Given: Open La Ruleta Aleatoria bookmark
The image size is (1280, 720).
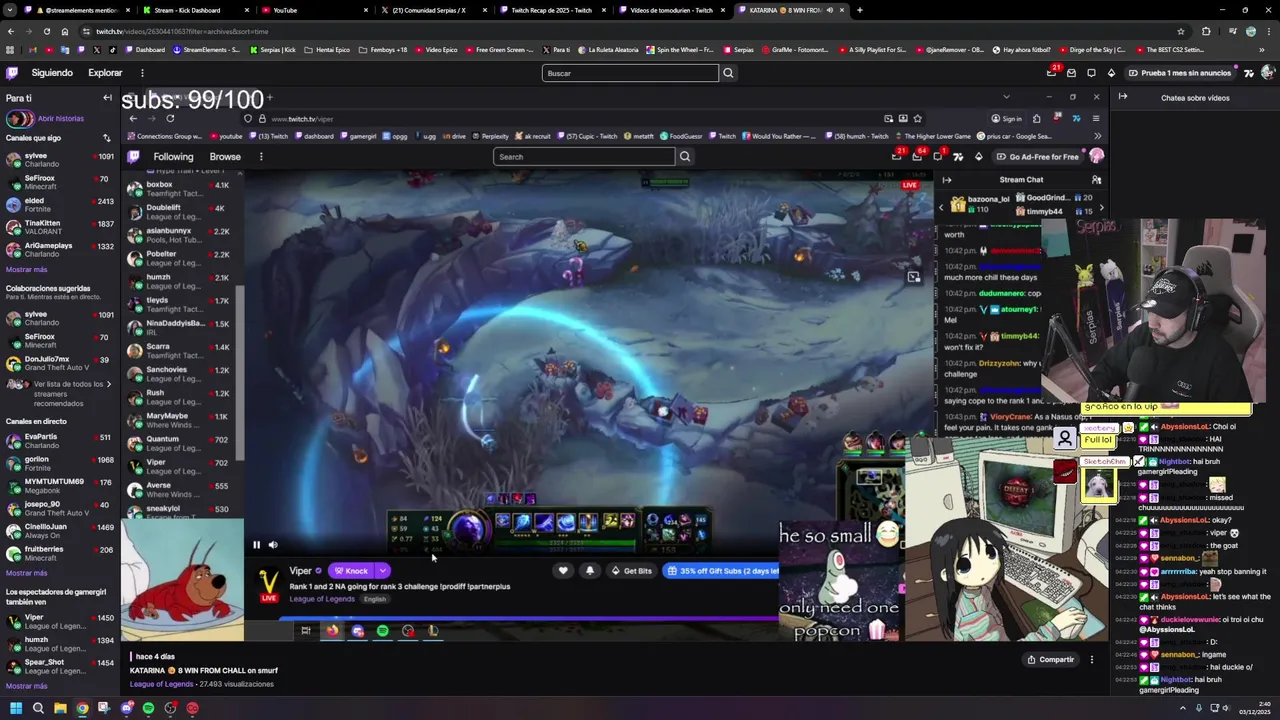Looking at the screenshot, I should (607, 49).
